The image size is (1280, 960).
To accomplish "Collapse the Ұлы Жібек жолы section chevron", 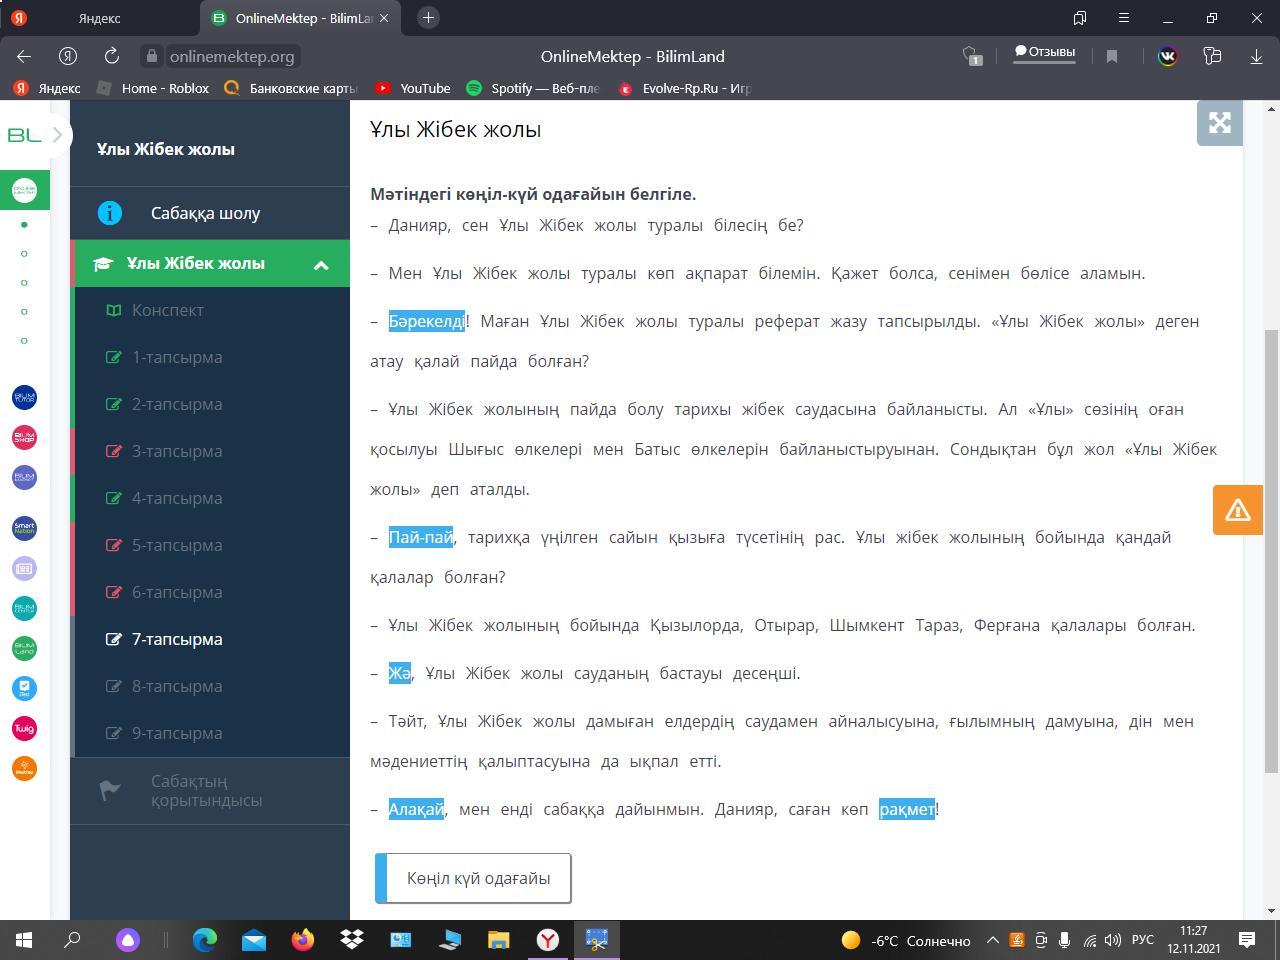I will (321, 264).
